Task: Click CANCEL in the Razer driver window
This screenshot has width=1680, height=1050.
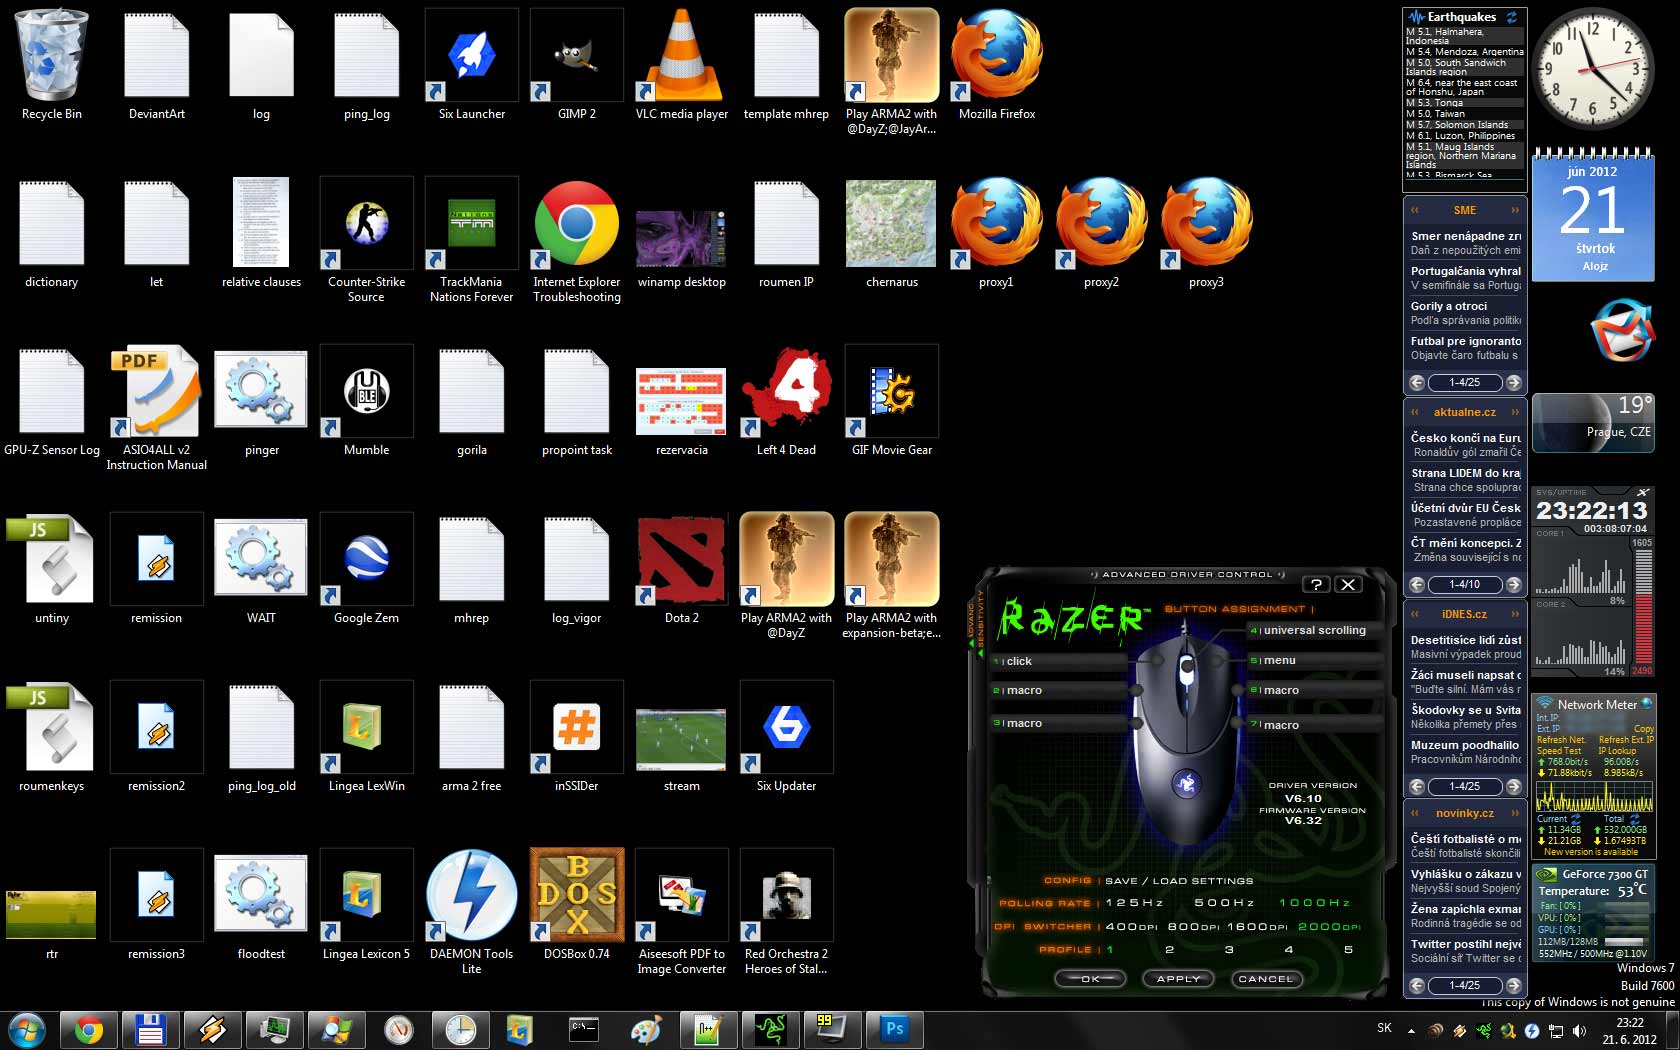Action: click(1266, 979)
